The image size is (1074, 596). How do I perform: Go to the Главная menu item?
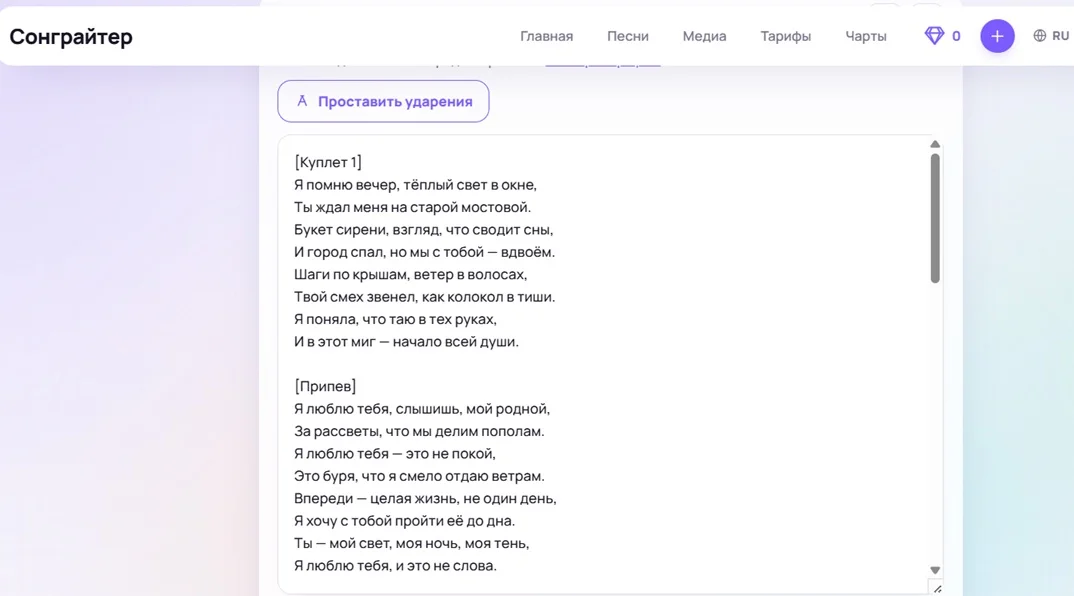click(x=546, y=36)
